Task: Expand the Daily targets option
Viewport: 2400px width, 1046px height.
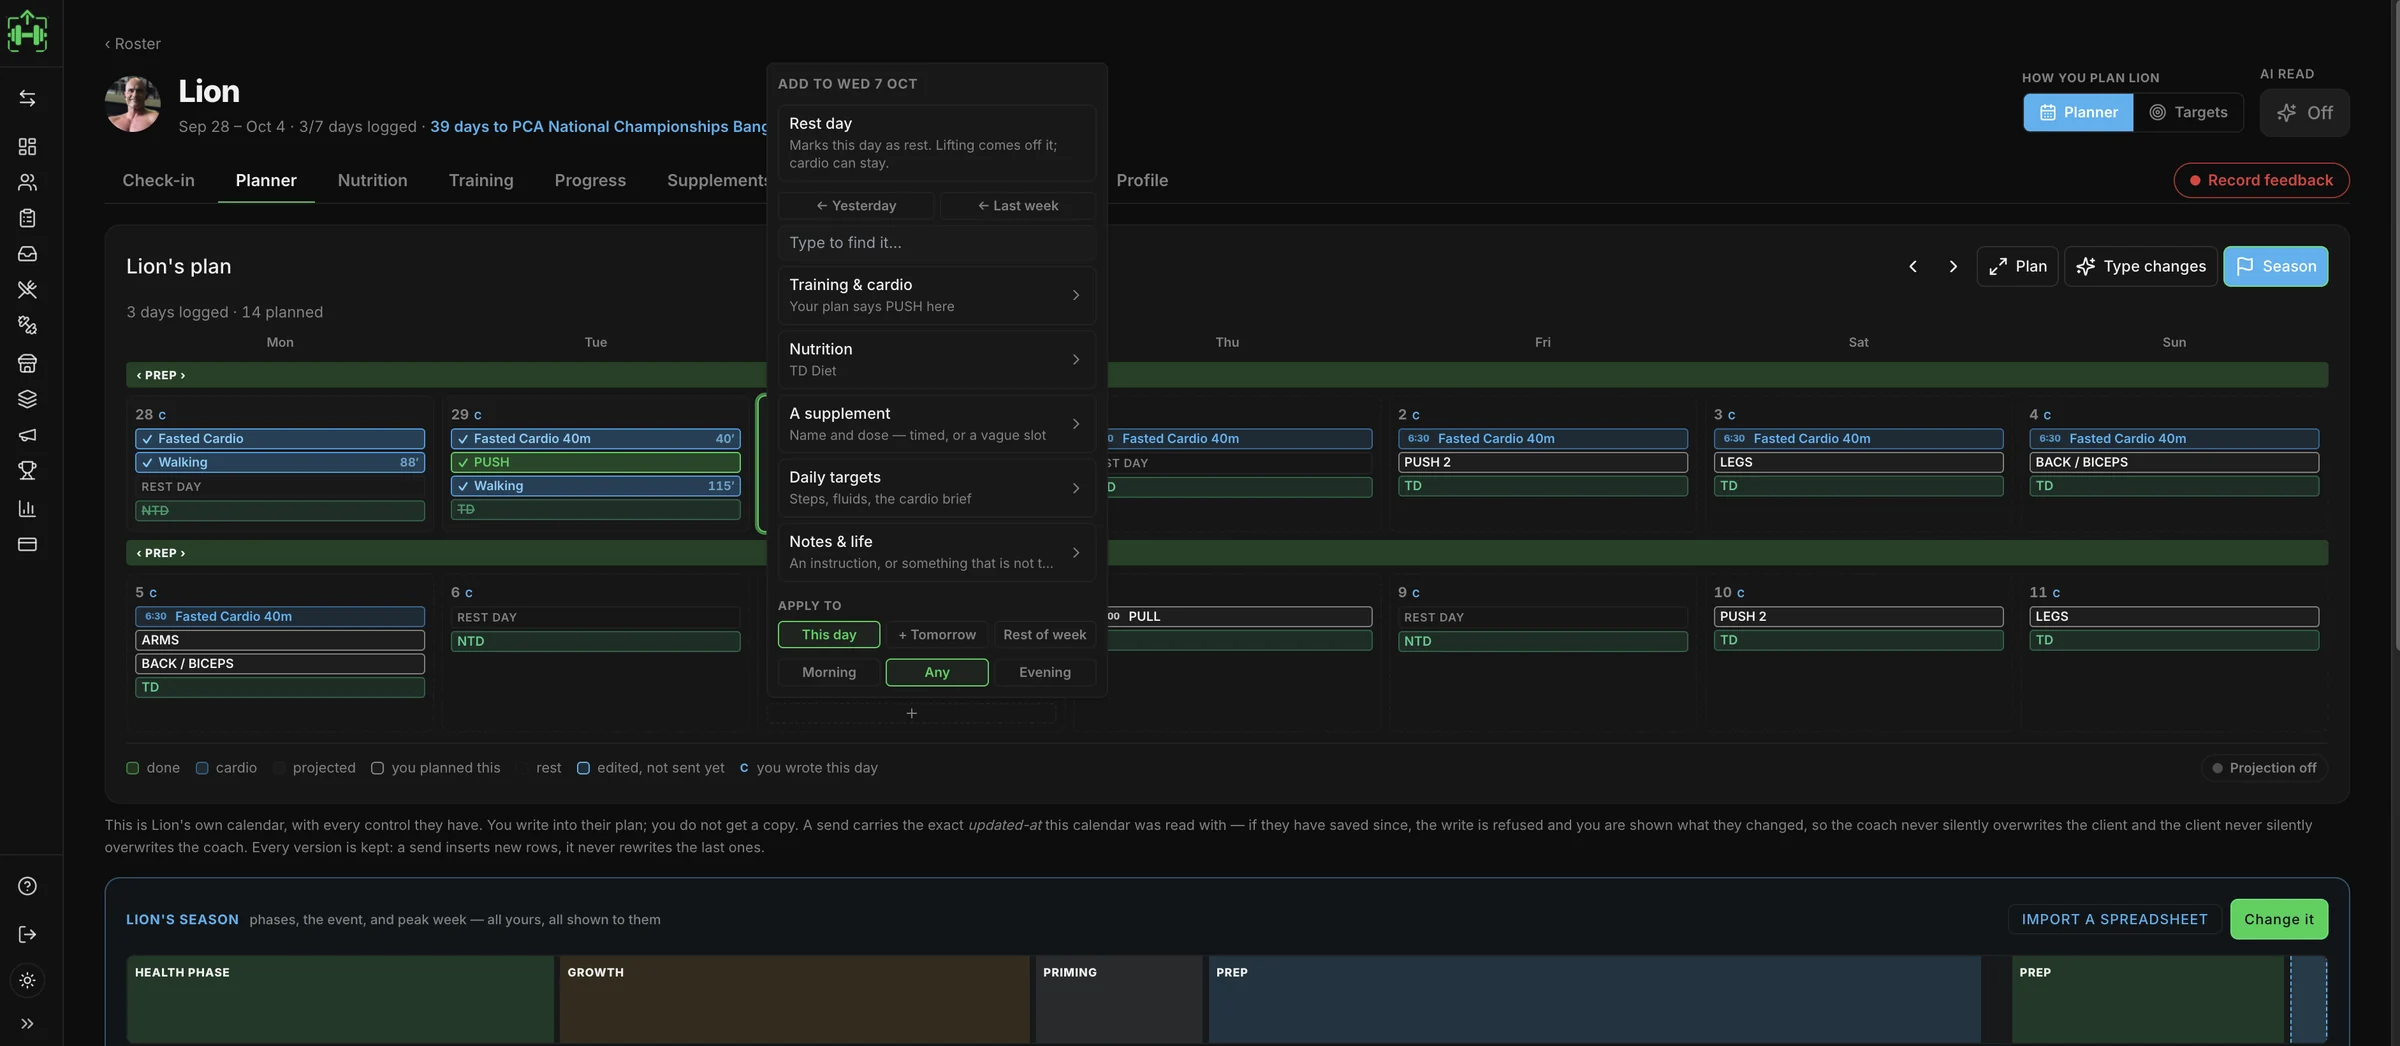Action: tap(937, 488)
